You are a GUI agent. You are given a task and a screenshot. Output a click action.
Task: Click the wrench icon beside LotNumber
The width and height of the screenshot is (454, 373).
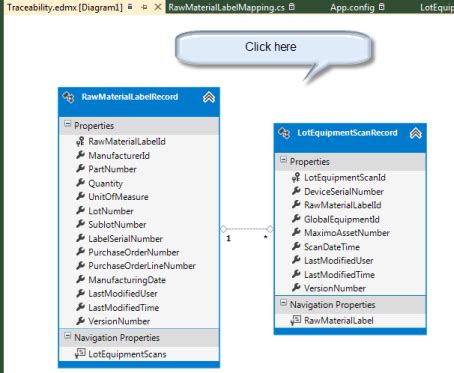80,210
